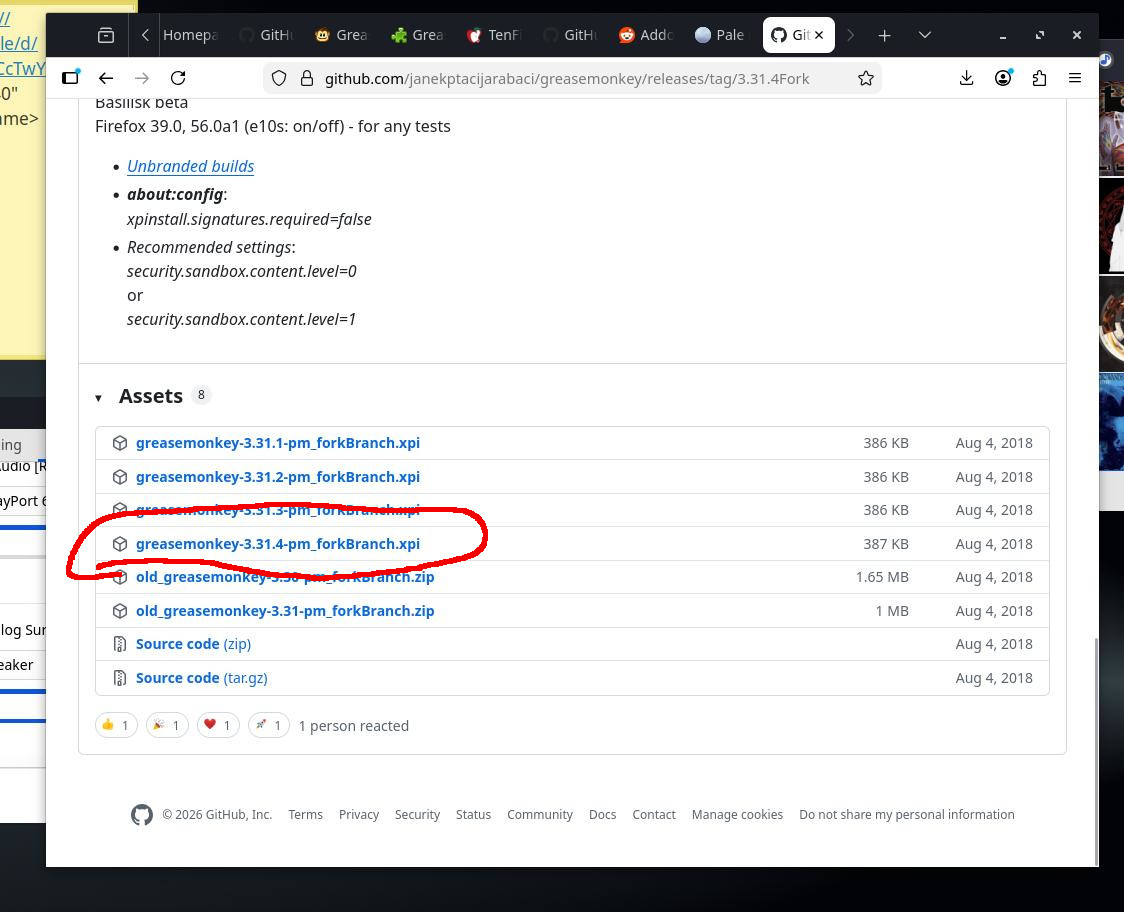Open the Community footer link
This screenshot has width=1124, height=912.
[540, 814]
